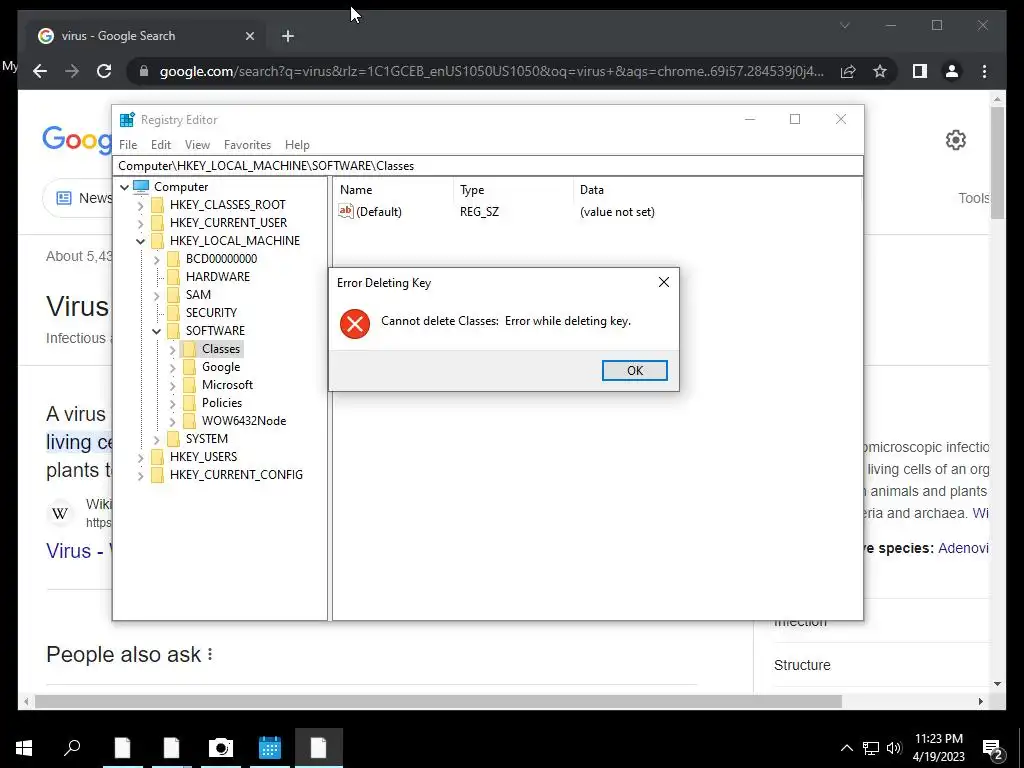The width and height of the screenshot is (1024, 768).
Task: Open Windows taskbar search
Action: tap(72, 748)
